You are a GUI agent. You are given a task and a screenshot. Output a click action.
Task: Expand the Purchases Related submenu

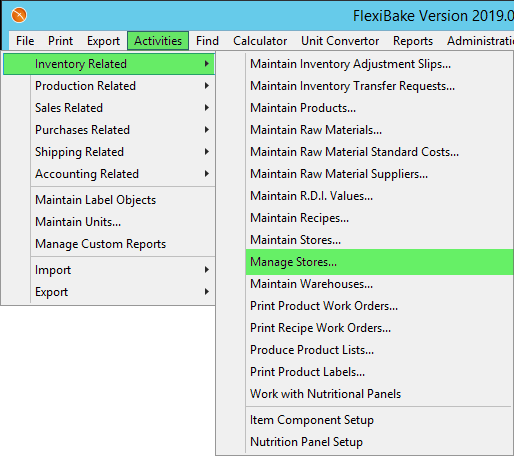click(x=109, y=130)
